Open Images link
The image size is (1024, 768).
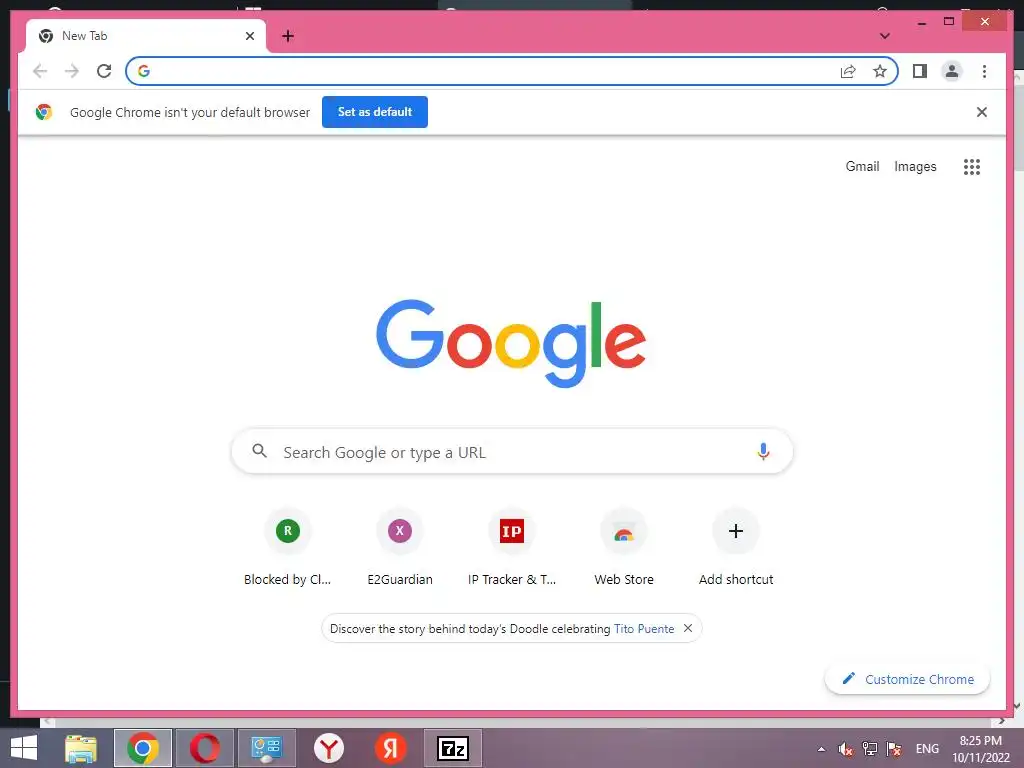click(915, 167)
